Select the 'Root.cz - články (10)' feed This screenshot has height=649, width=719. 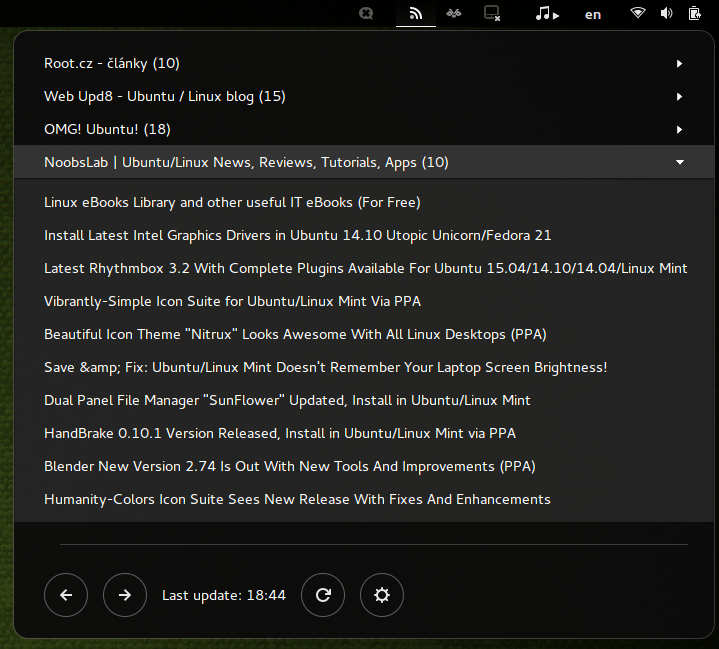[364, 63]
